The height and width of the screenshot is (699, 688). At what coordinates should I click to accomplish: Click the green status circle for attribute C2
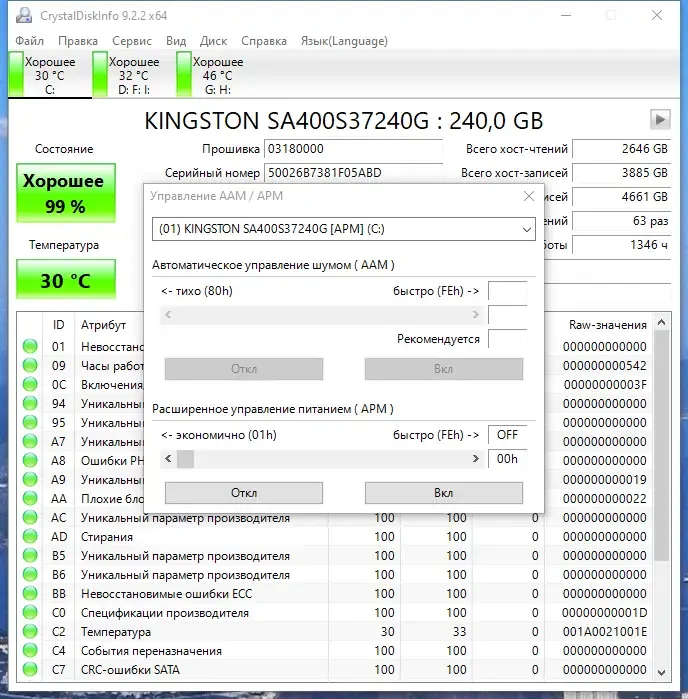pyautogui.click(x=30, y=631)
